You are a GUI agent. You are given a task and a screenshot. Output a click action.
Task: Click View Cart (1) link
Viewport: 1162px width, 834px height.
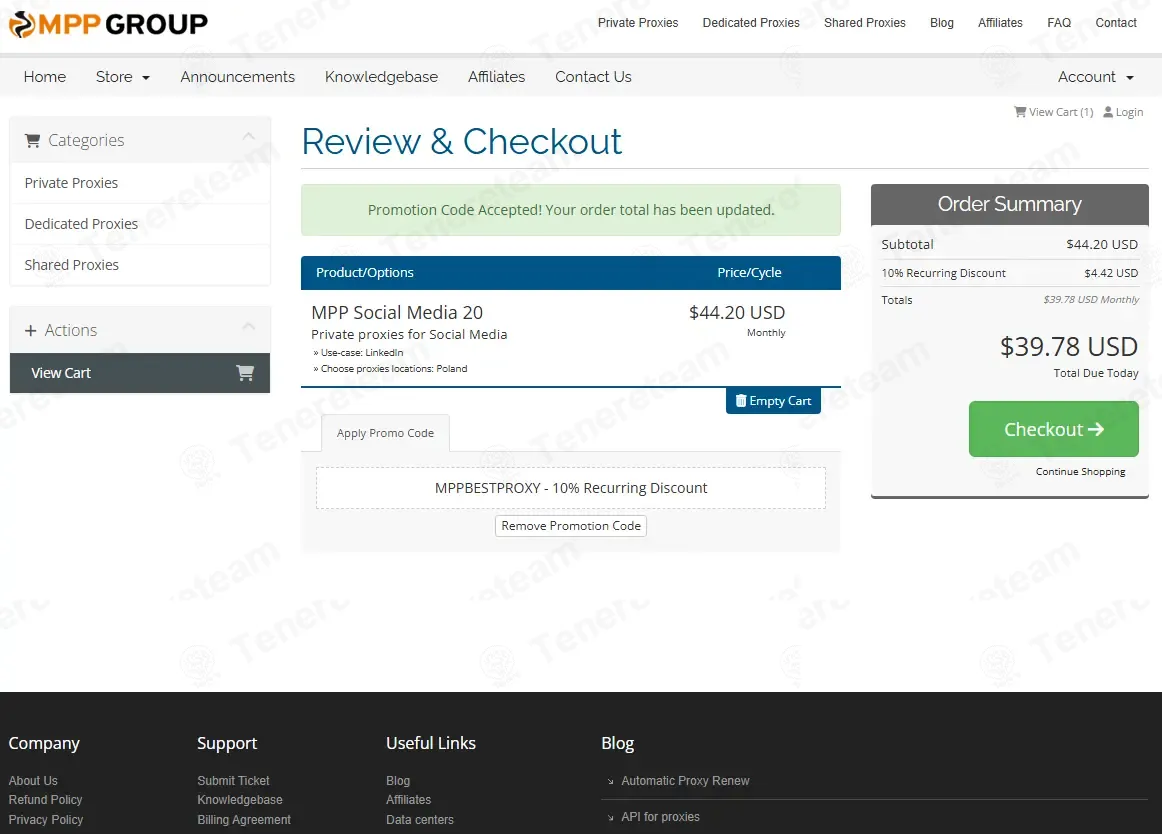point(1054,112)
